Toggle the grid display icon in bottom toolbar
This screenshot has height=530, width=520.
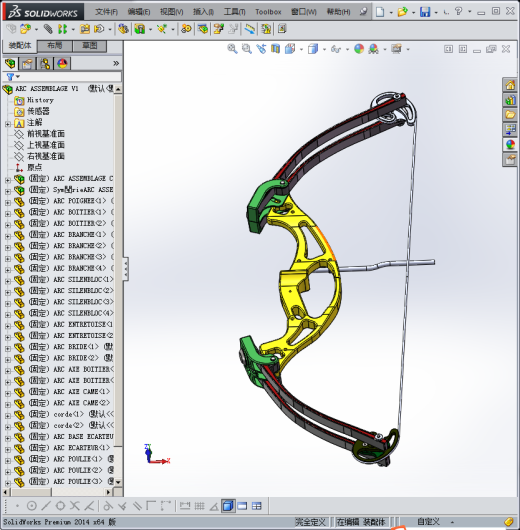tap(199, 506)
